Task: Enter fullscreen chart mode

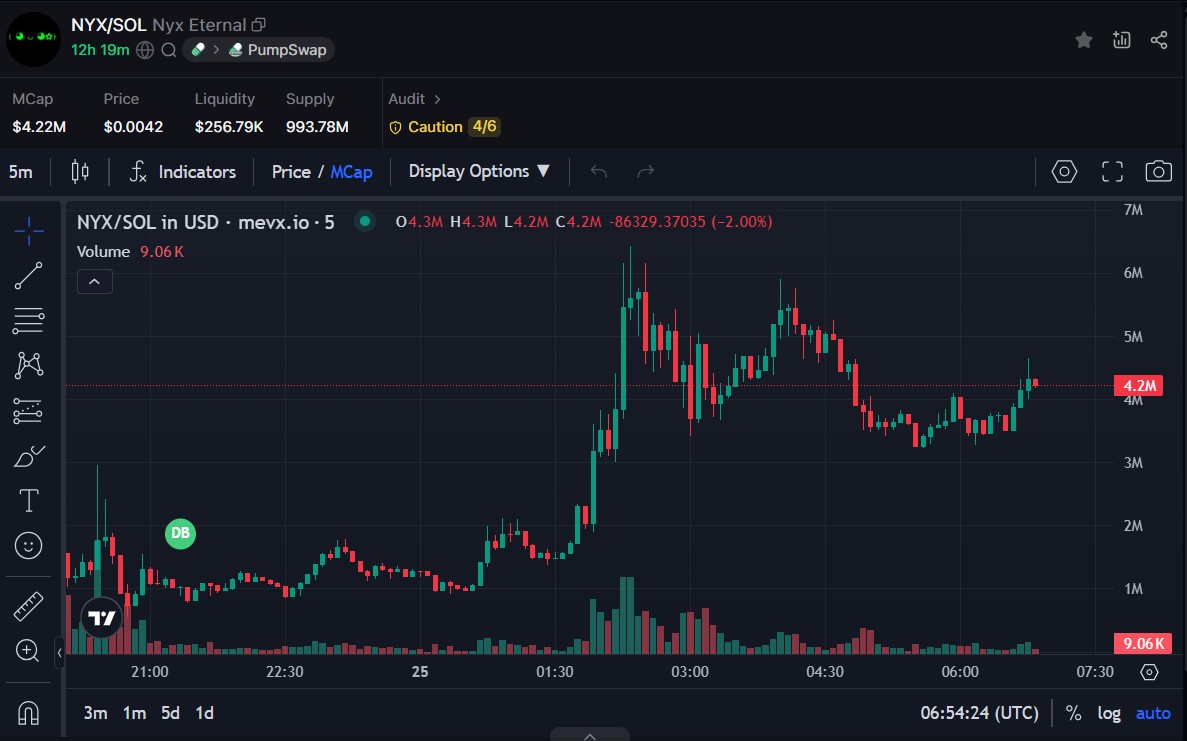Action: point(1112,172)
